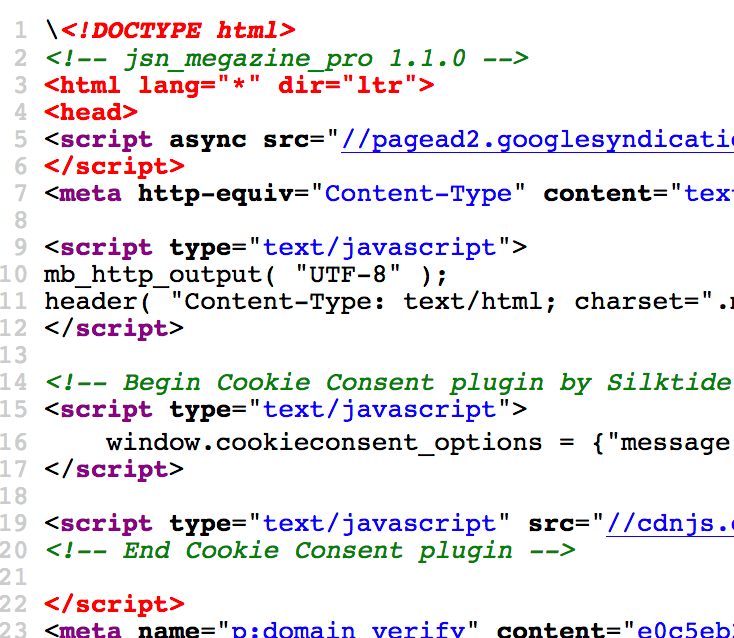The width and height of the screenshot is (734, 638).
Task: Click red closing script tag on line 22
Action: pos(115,605)
